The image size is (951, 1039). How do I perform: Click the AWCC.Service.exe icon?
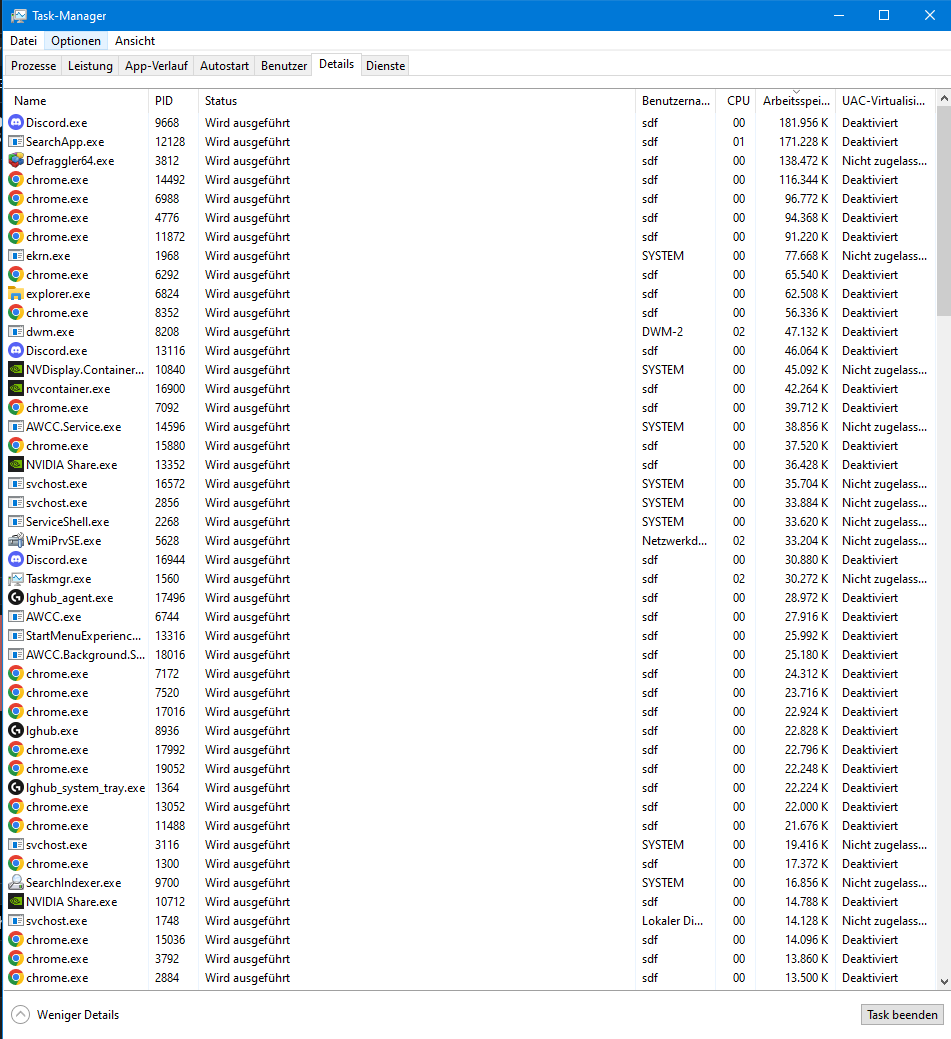point(16,427)
